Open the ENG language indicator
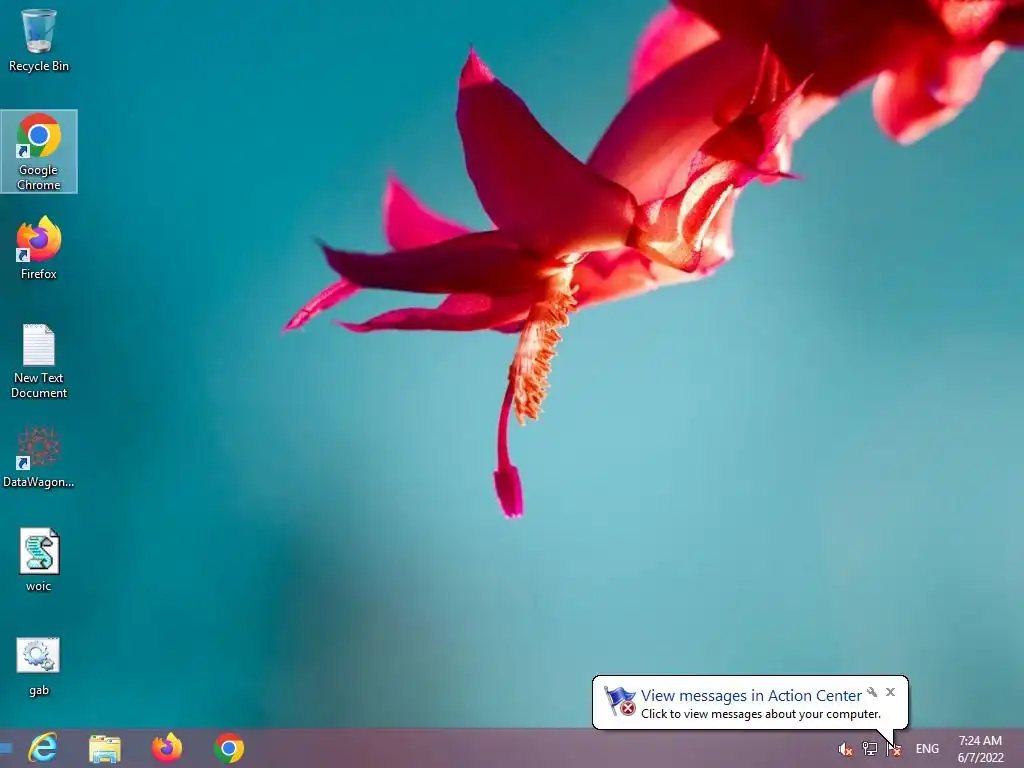Viewport: 1024px width, 768px height. [x=927, y=749]
